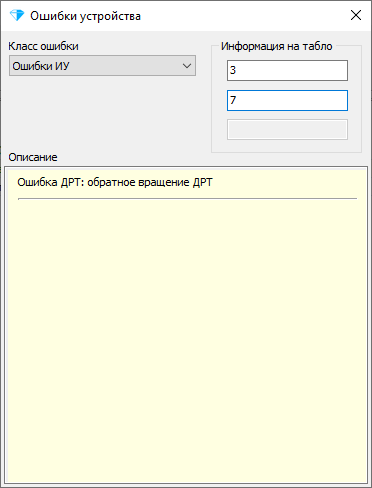Focus the first display field containing 3
The image size is (372, 488).
287,70
